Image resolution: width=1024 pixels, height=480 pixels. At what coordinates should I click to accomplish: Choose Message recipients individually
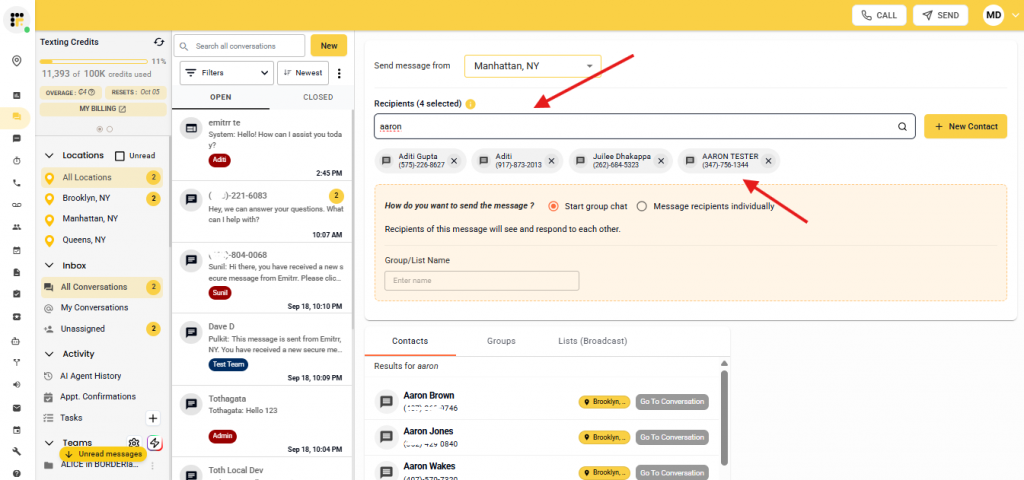(x=642, y=206)
